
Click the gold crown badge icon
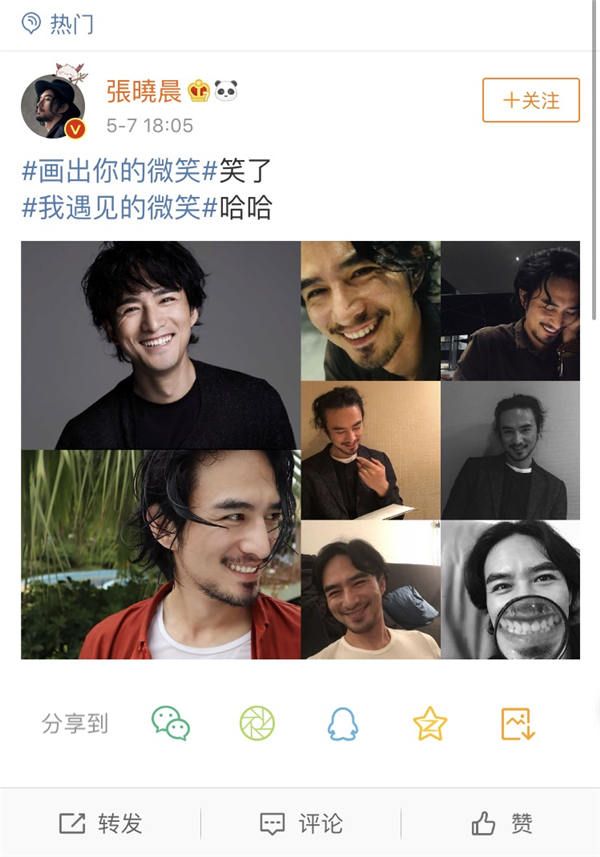point(199,91)
